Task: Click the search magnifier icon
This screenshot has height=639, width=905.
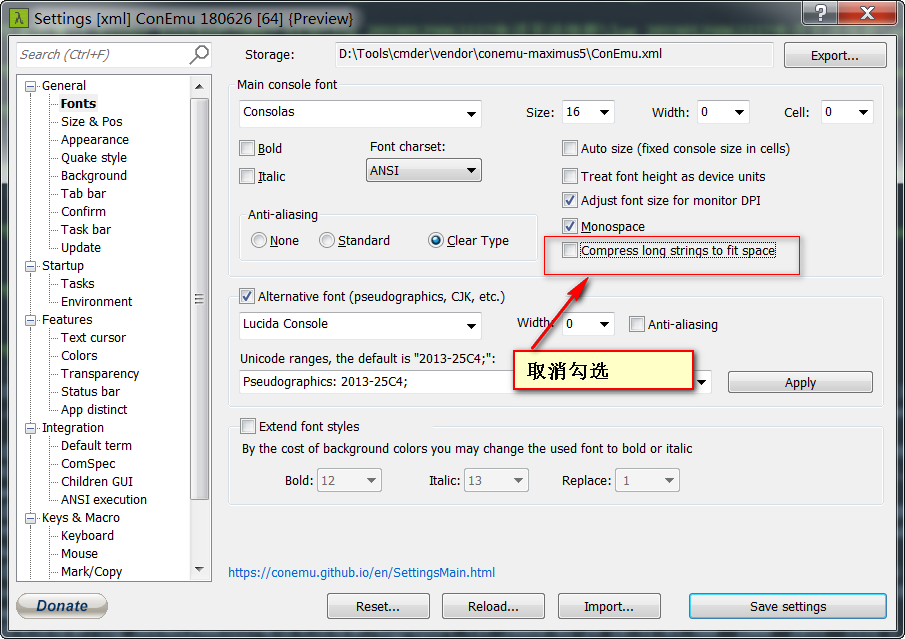Action: 199,55
